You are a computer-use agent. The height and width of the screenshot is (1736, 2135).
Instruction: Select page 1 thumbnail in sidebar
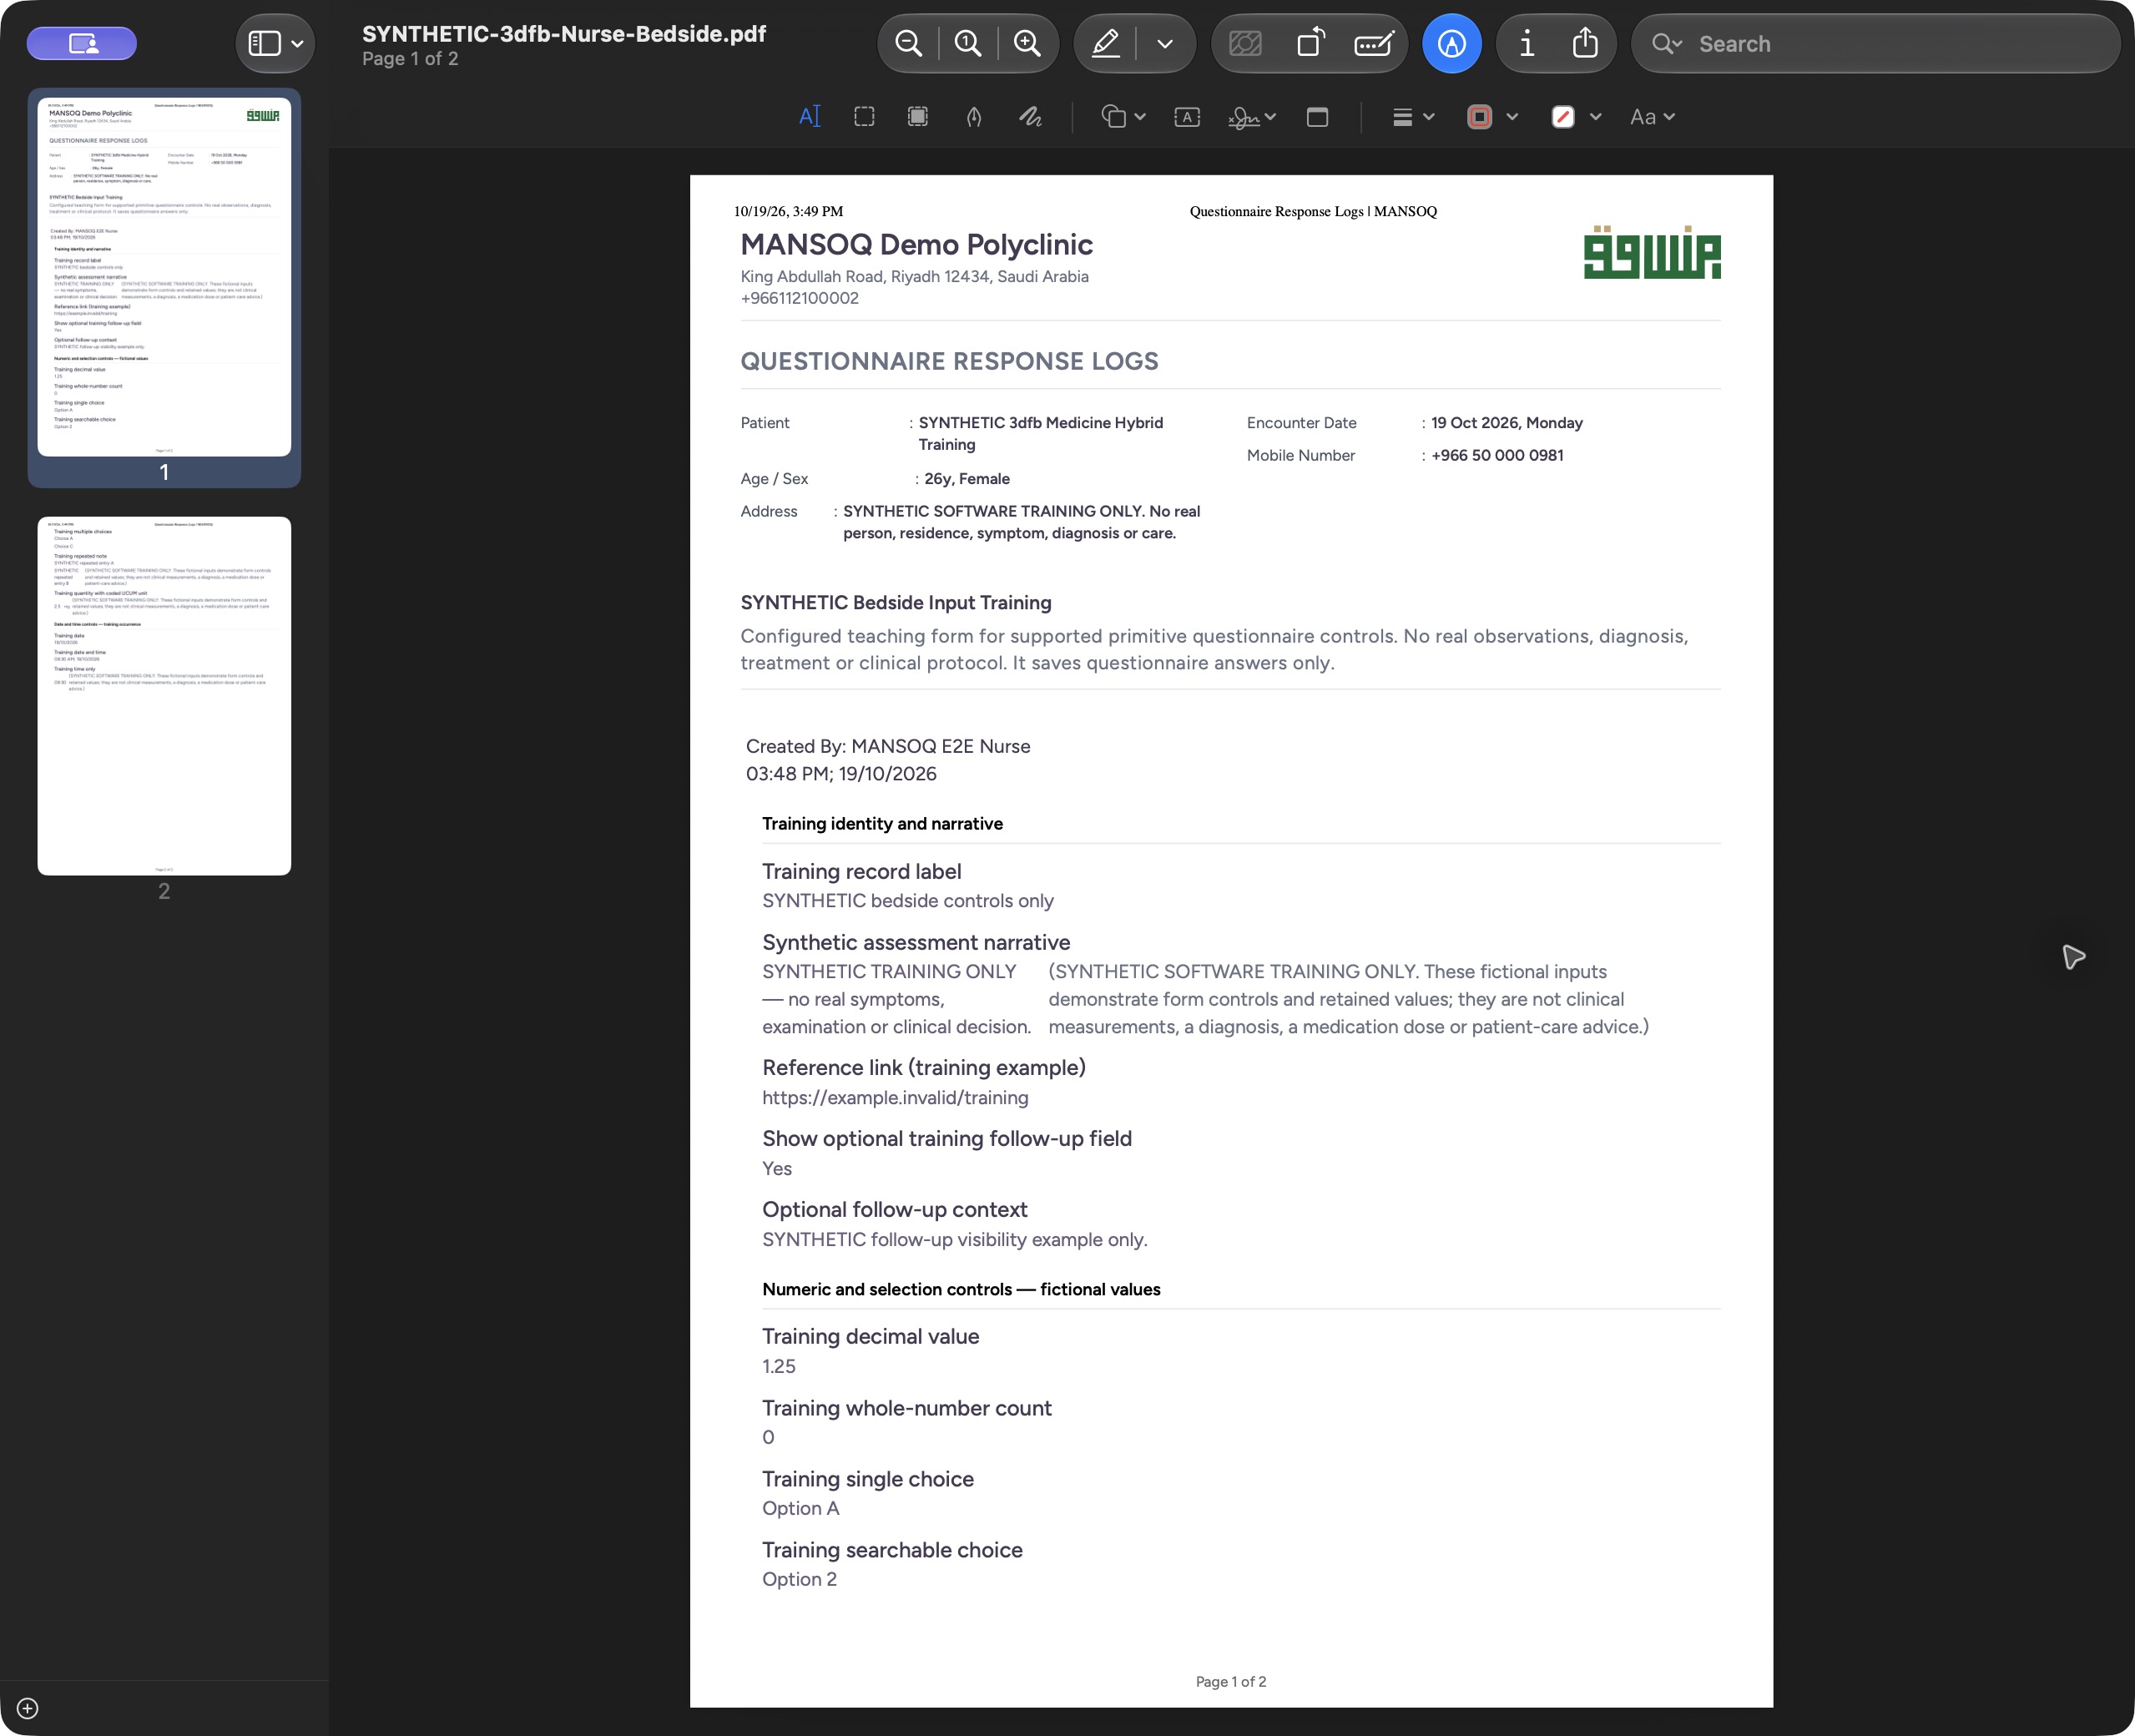pyautogui.click(x=164, y=277)
